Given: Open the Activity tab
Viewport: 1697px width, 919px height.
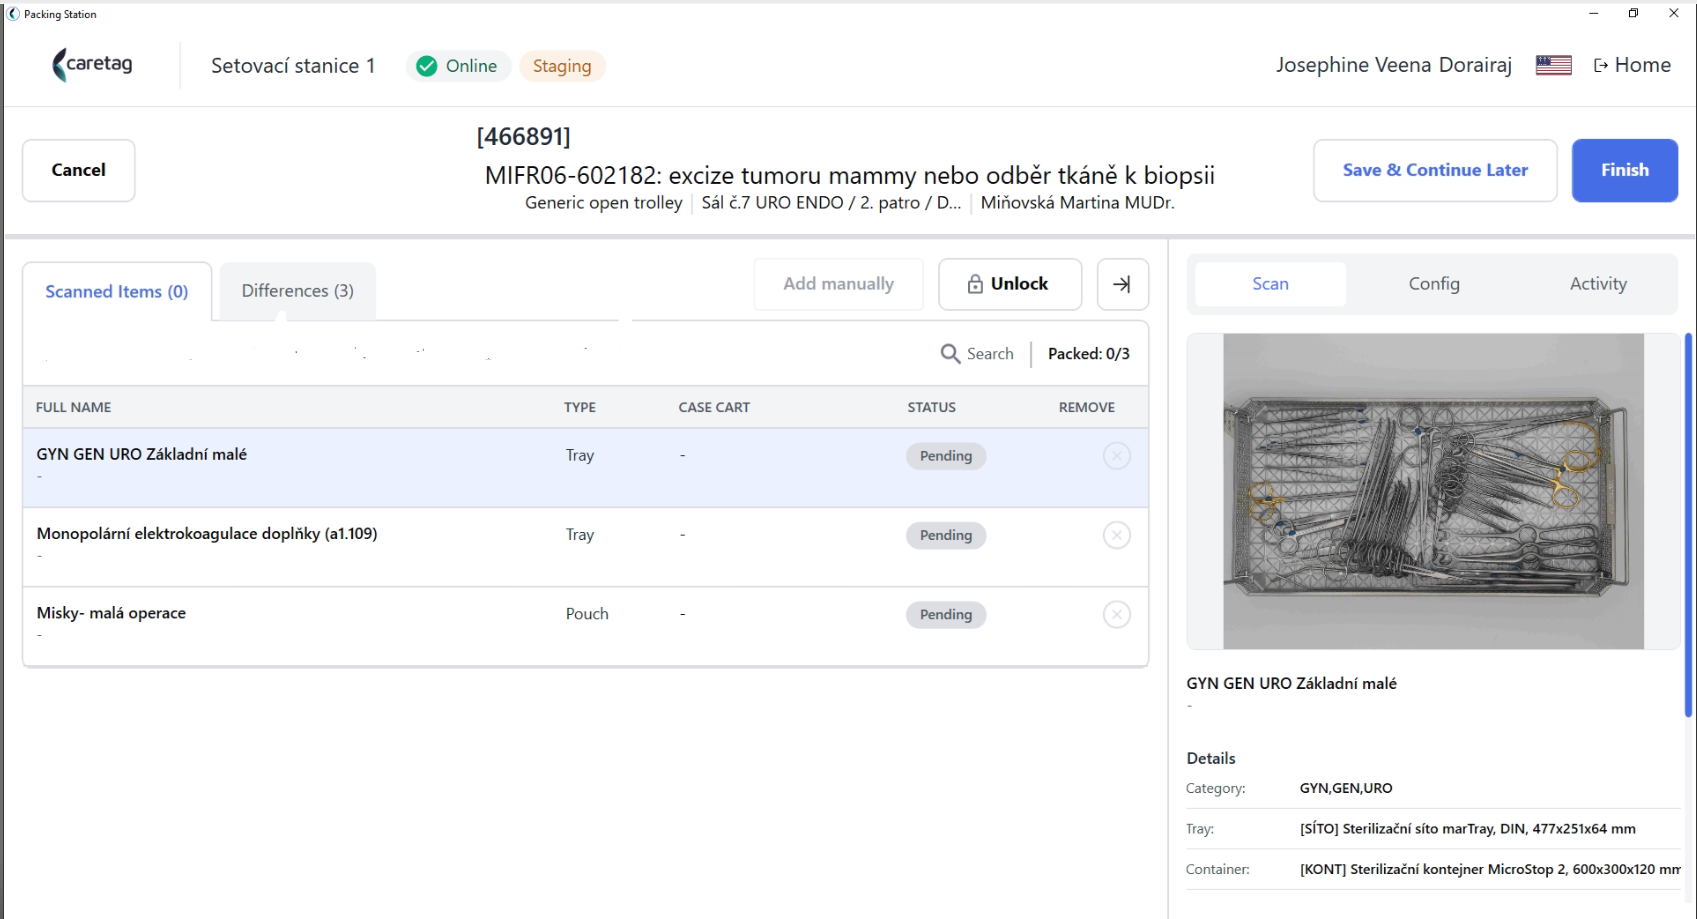Looking at the screenshot, I should coord(1598,284).
